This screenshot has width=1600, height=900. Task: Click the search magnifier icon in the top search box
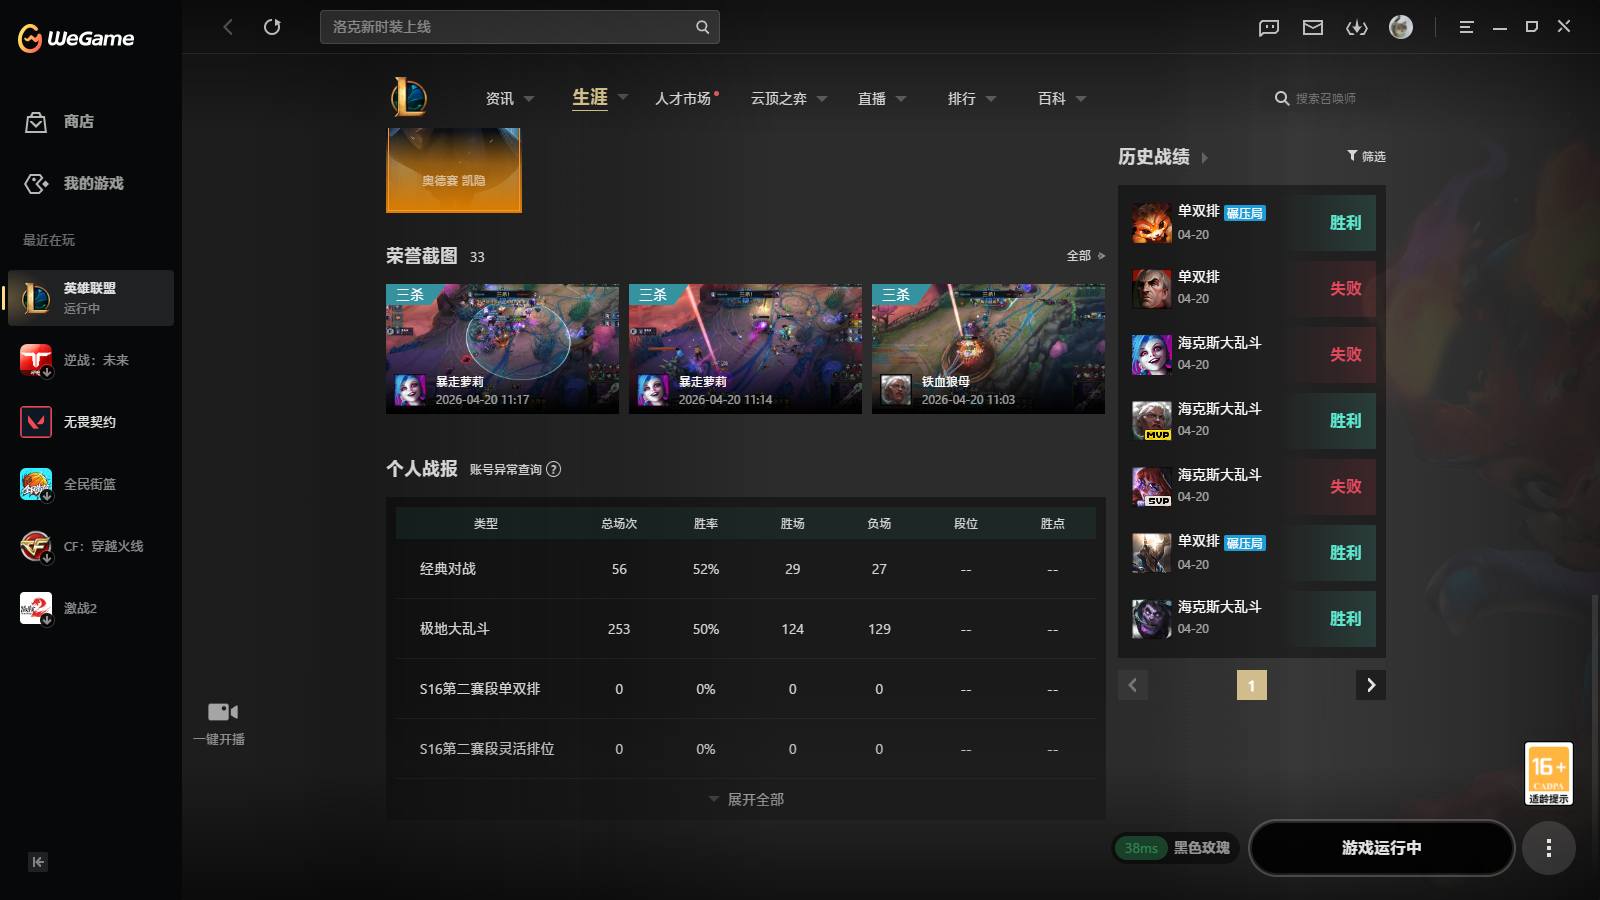(702, 27)
